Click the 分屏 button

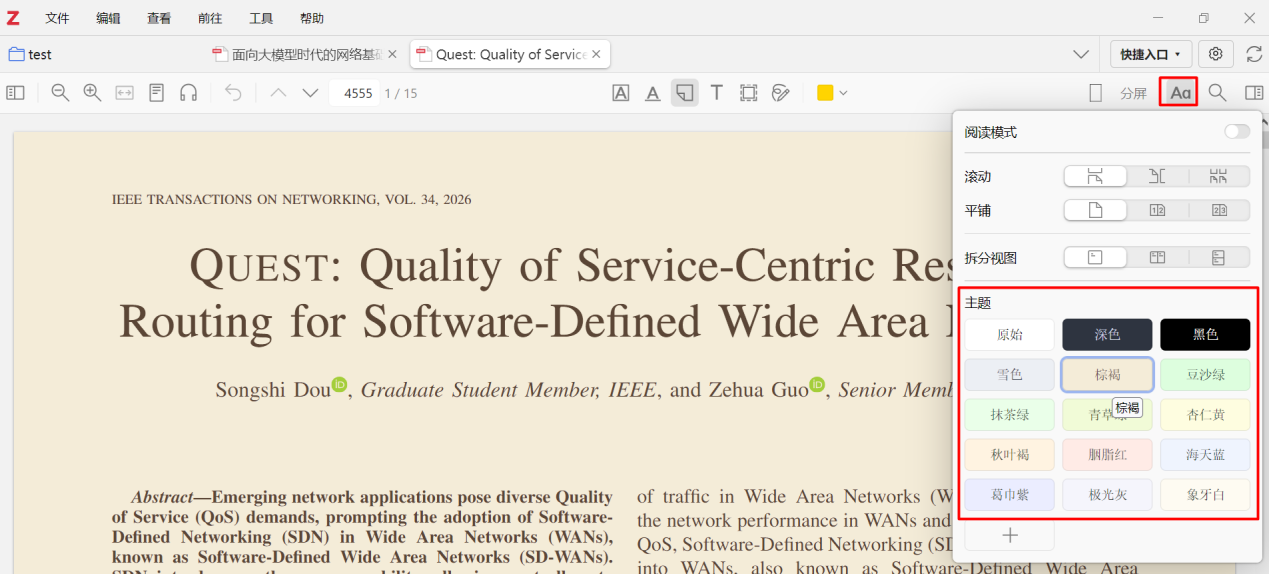coord(1133,93)
